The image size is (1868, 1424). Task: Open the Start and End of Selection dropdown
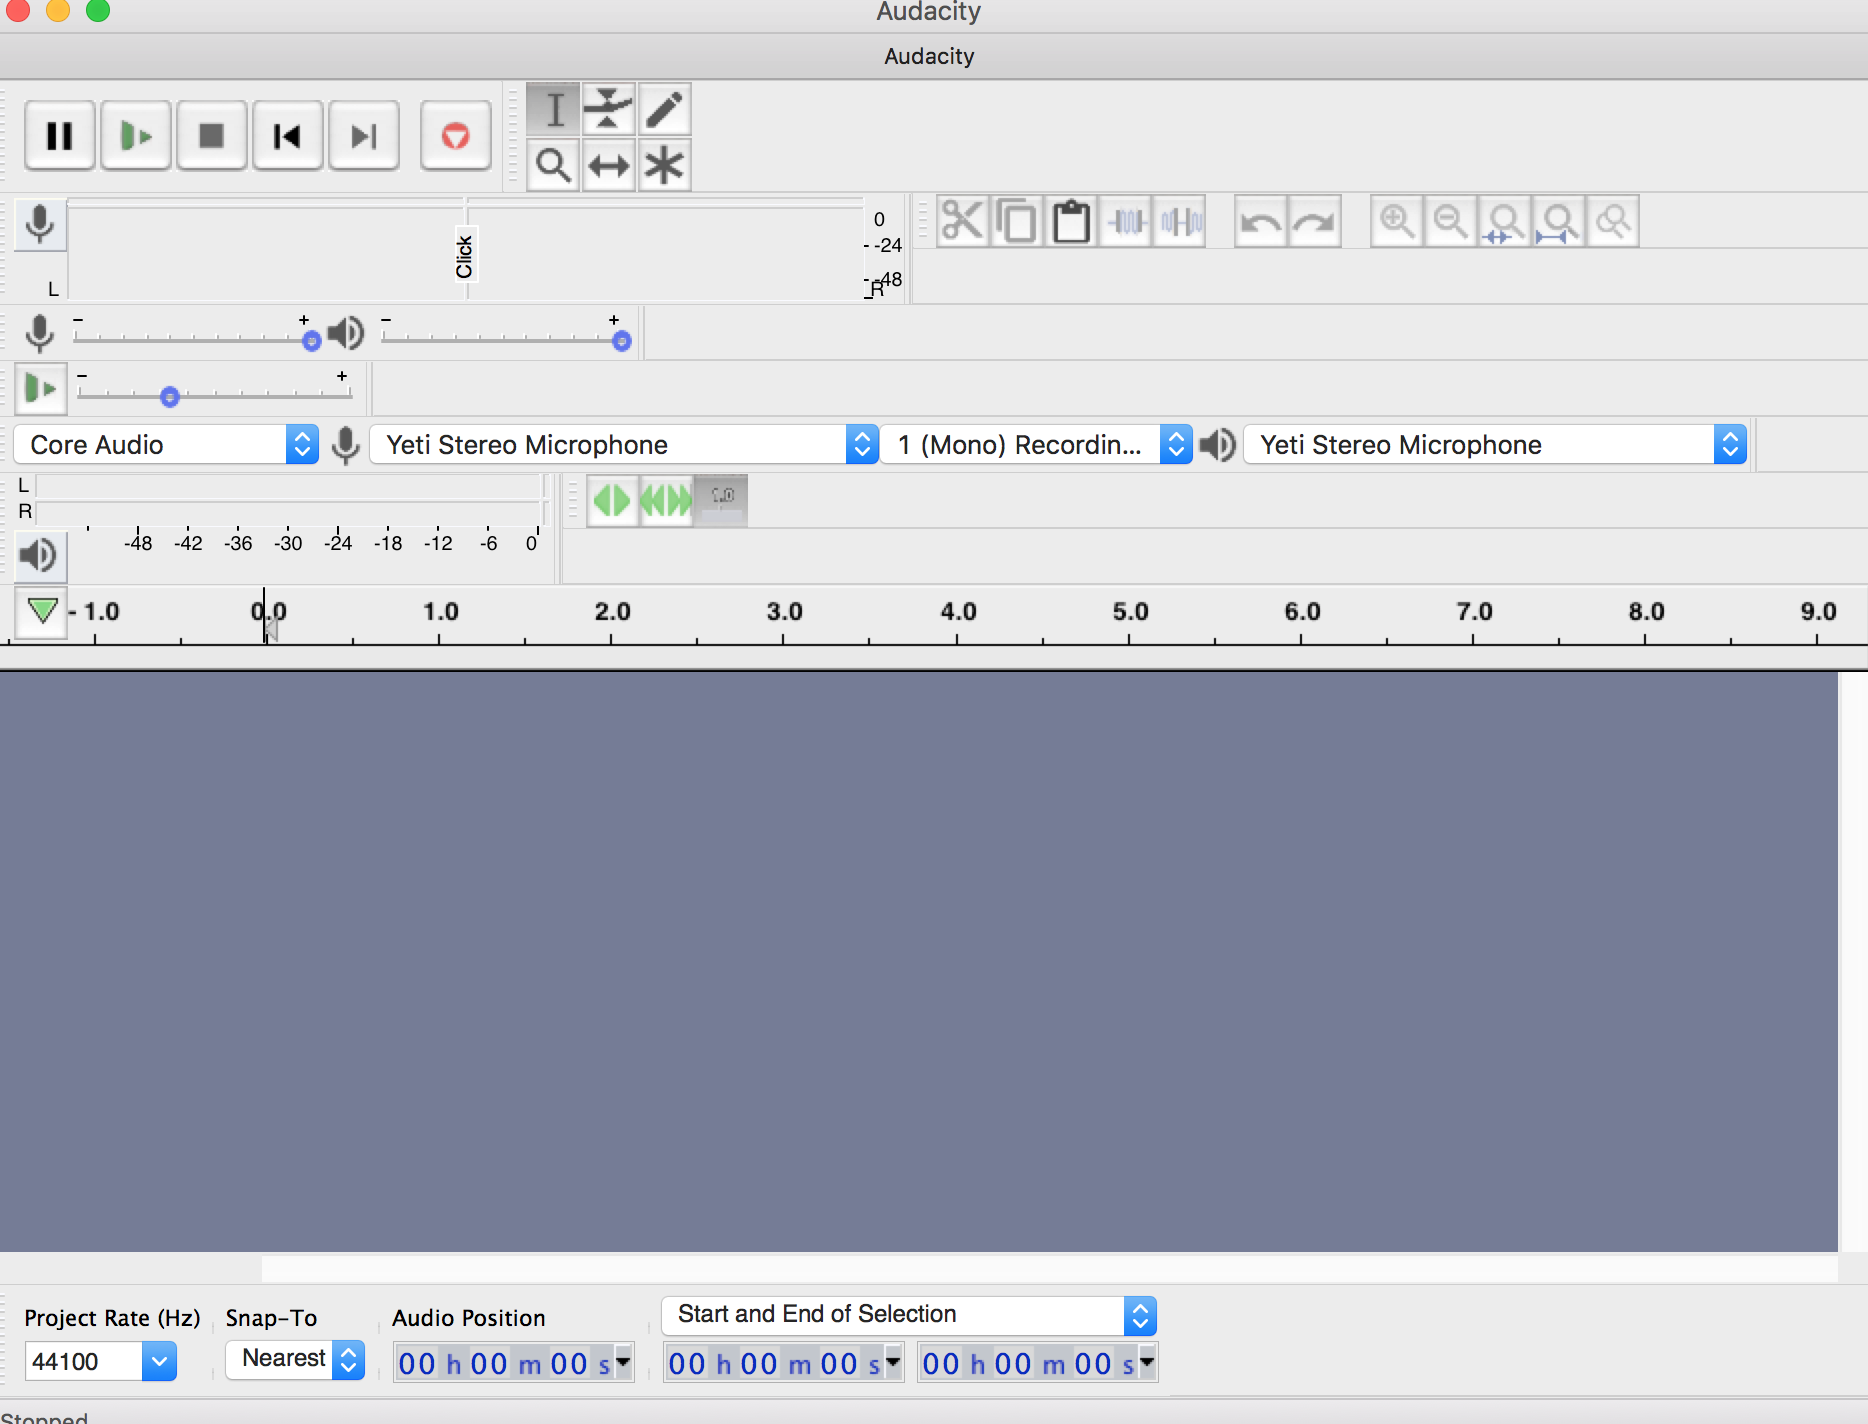(x=909, y=1315)
